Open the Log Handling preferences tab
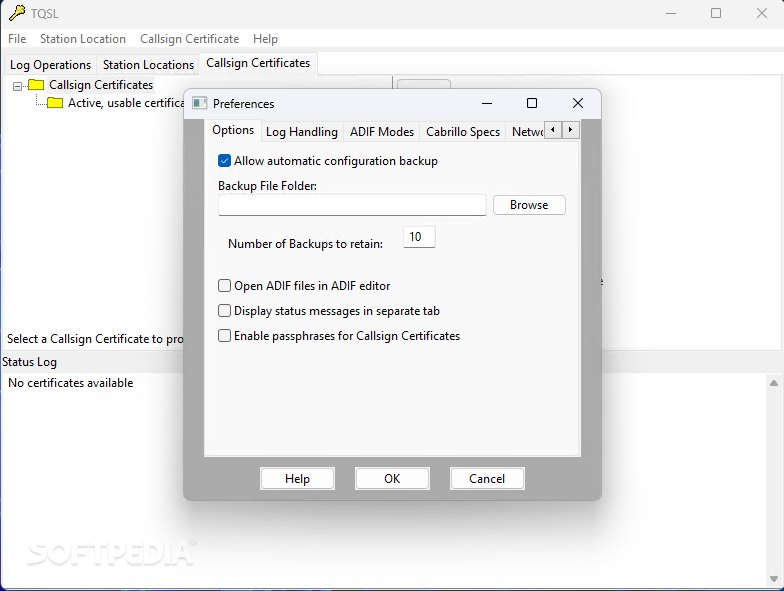This screenshot has height=591, width=784. (302, 132)
